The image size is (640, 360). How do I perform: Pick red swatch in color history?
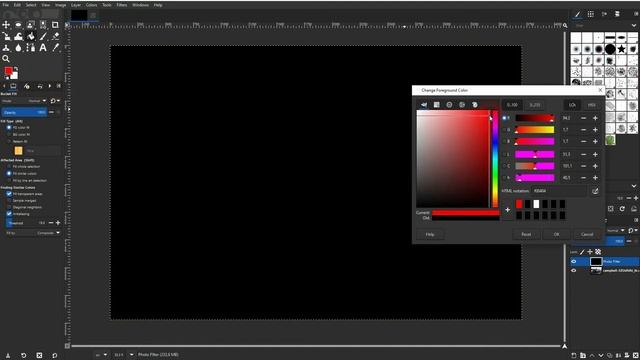coord(519,204)
